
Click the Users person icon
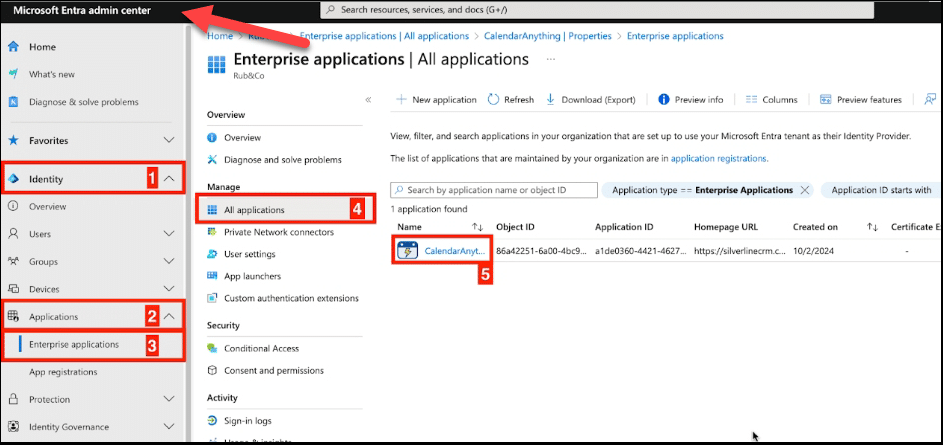(x=14, y=234)
